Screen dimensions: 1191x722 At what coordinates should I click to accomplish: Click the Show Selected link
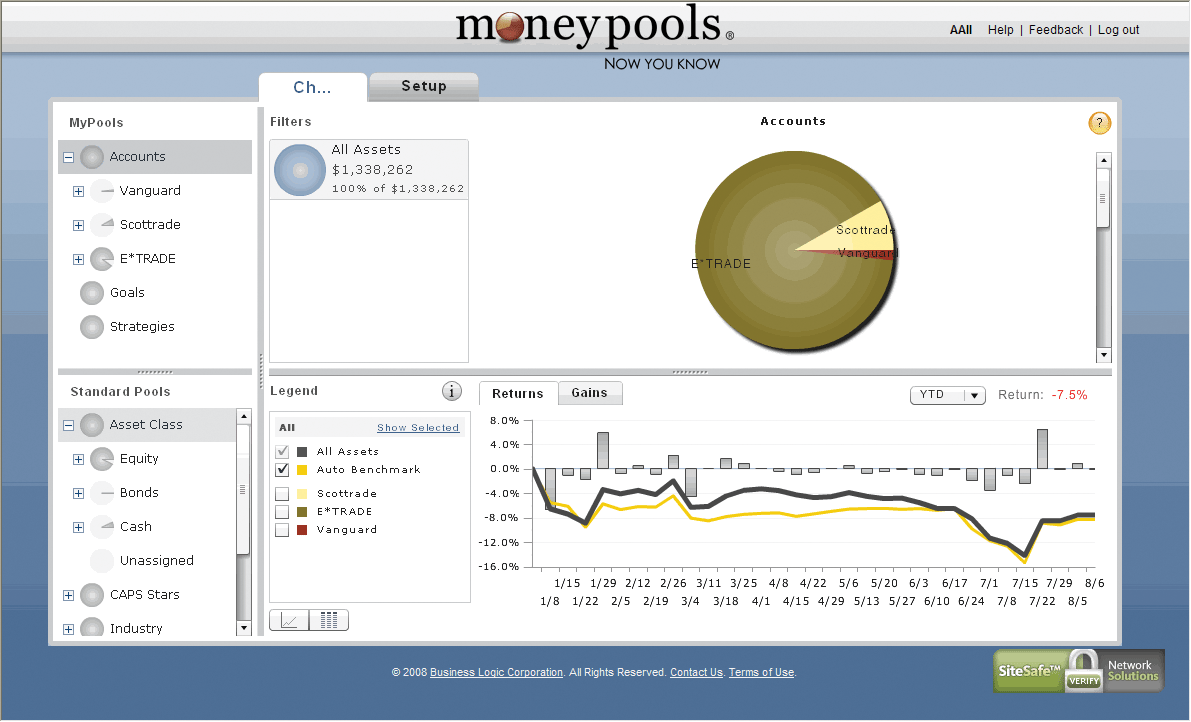pos(418,428)
